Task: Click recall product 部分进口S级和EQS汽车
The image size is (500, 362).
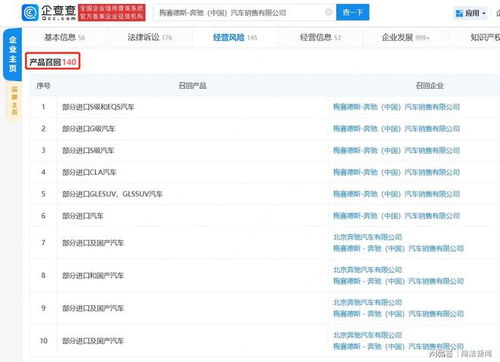Action: [x=98, y=107]
